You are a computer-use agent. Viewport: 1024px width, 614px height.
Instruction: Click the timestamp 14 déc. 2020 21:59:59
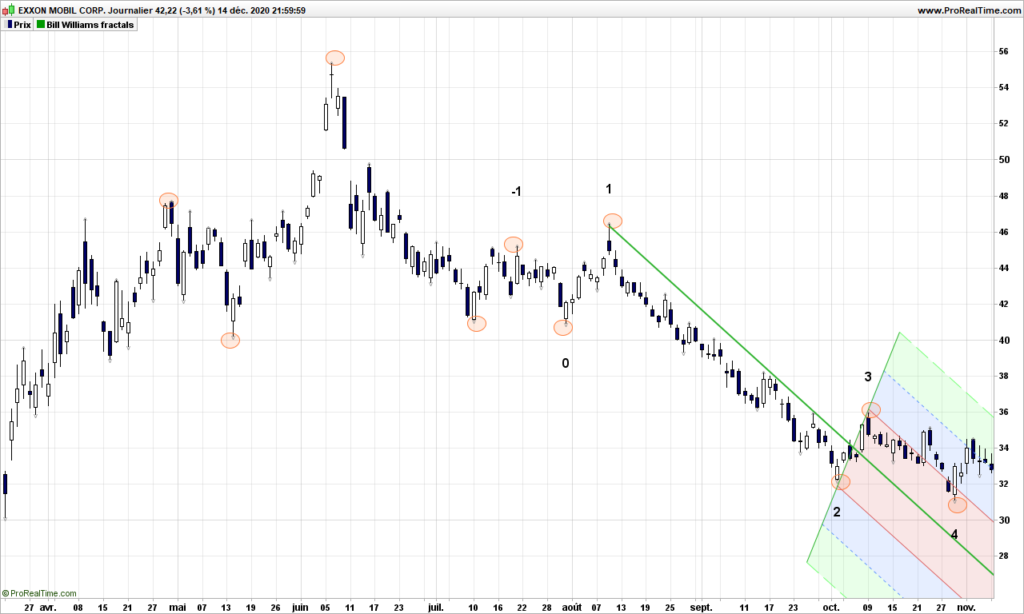click(262, 10)
